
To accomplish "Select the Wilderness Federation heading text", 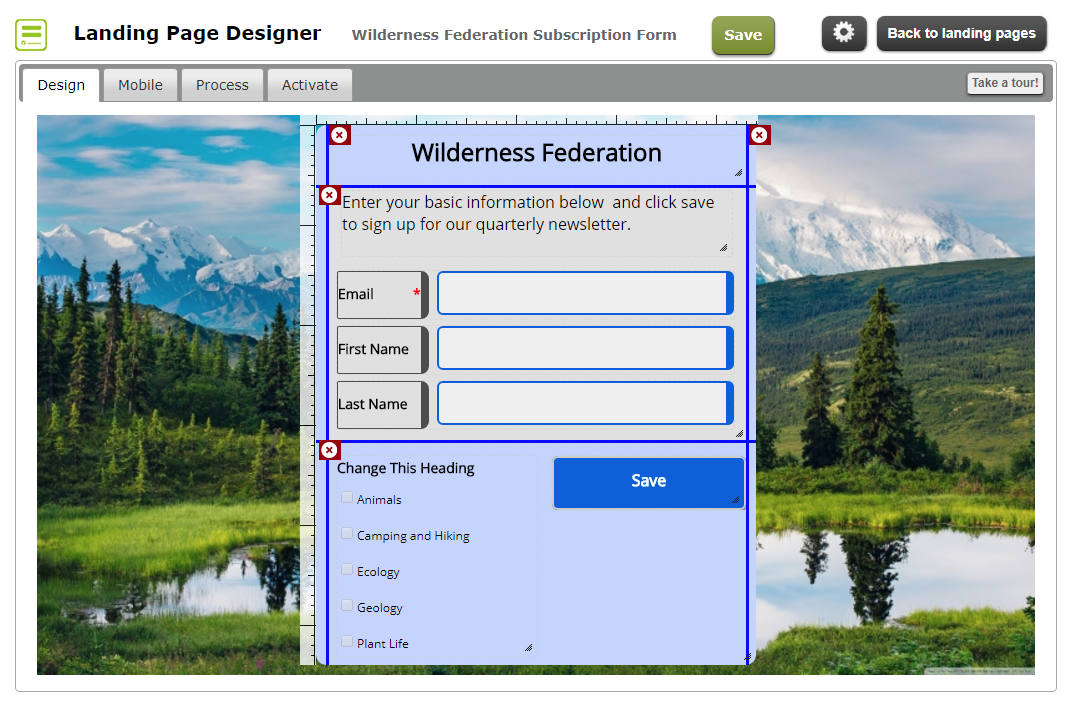I will pyautogui.click(x=537, y=153).
